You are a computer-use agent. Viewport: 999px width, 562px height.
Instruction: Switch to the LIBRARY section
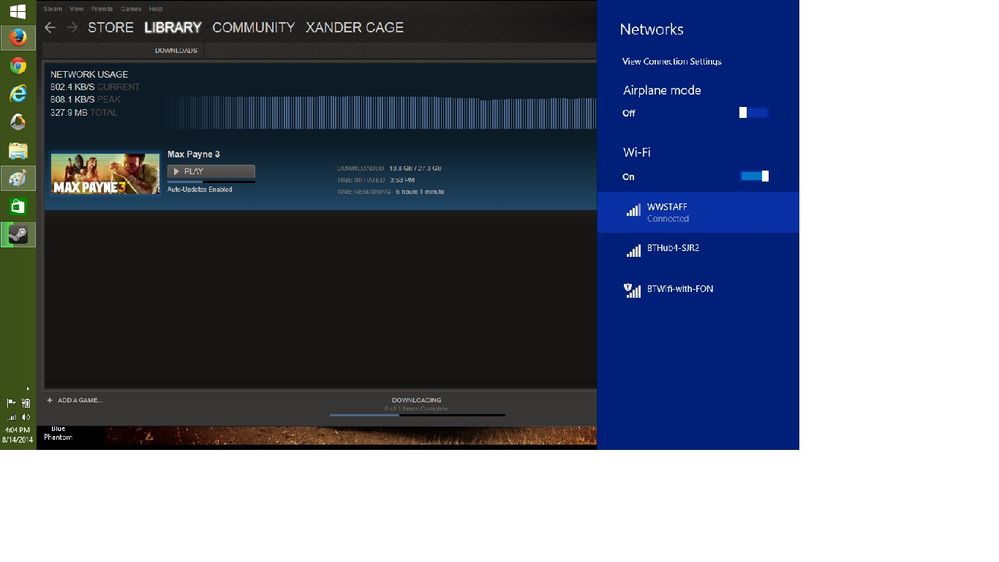[173, 27]
